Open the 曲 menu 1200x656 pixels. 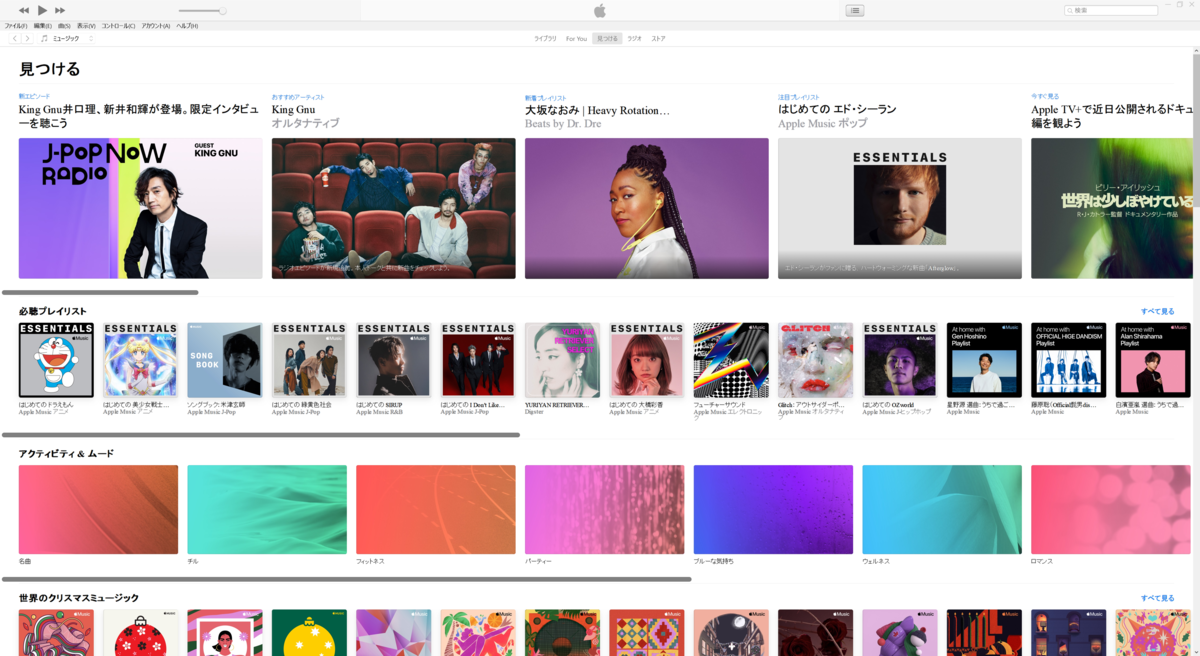click(64, 25)
